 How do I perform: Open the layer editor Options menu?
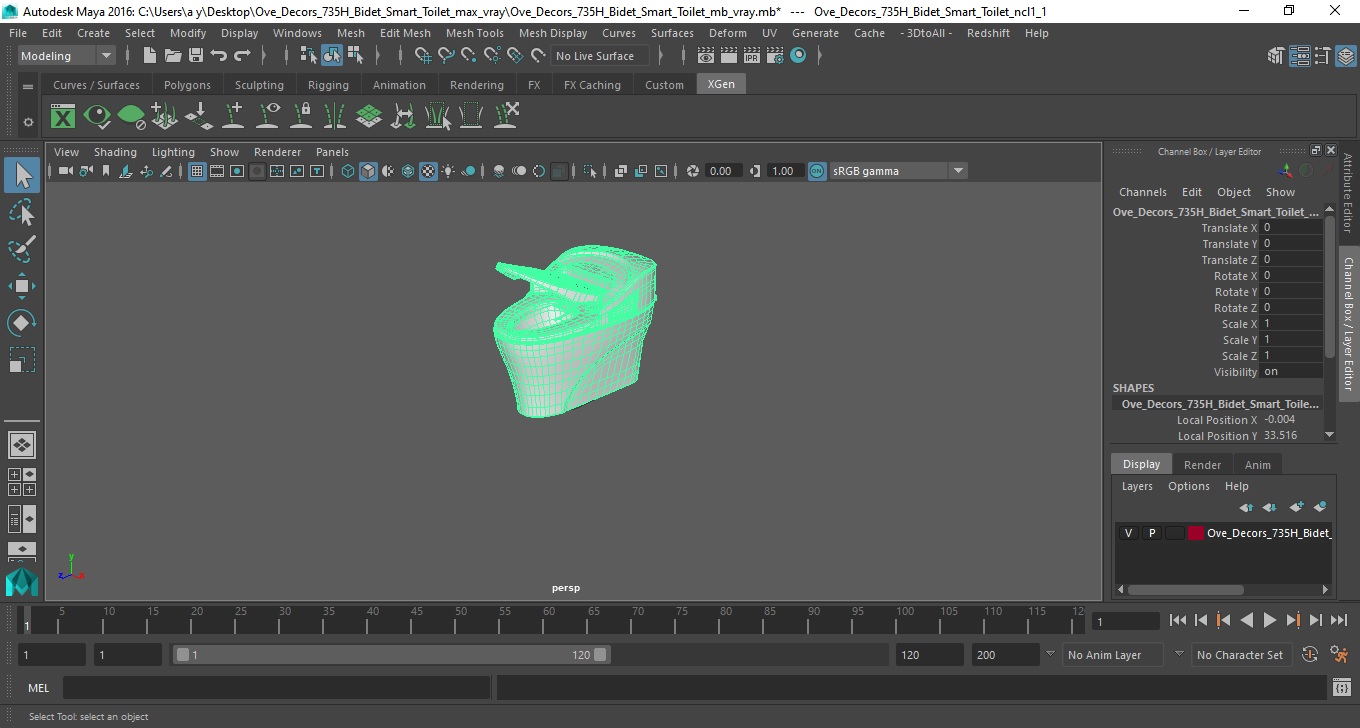click(1188, 486)
